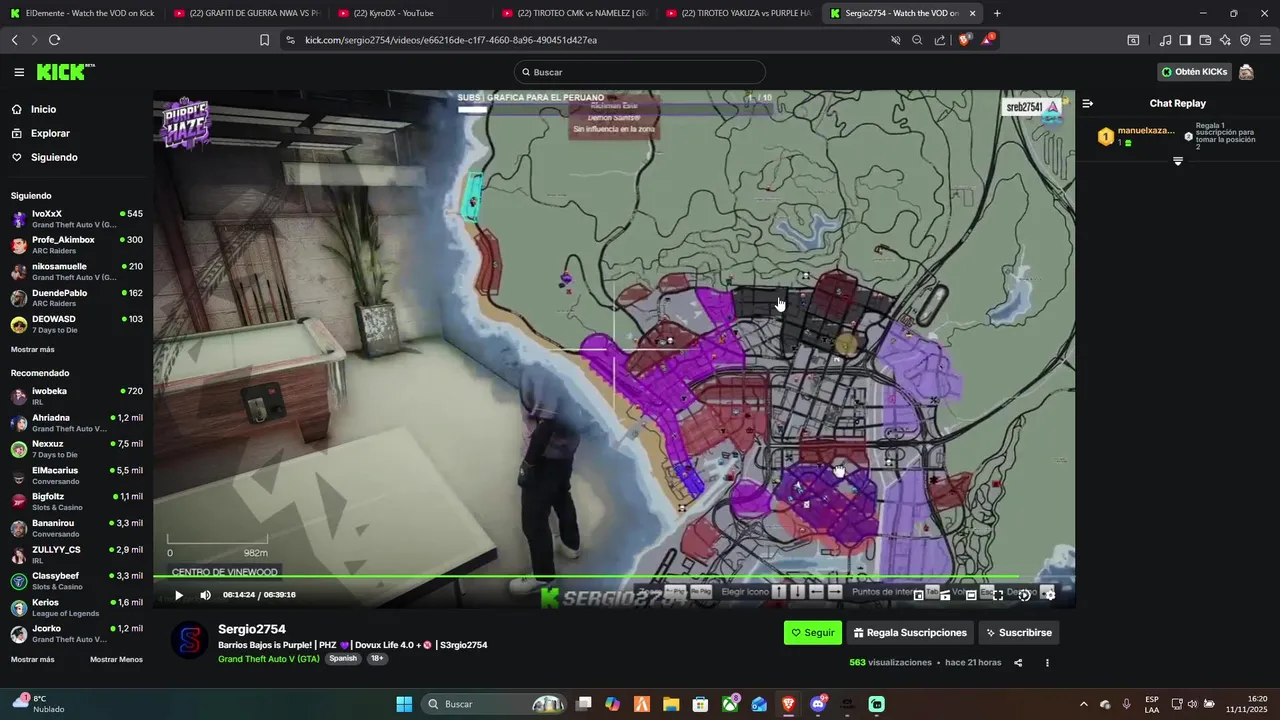Seek along the green video progress bar
Image resolution: width=1280 pixels, height=720 pixels.
click(x=614, y=577)
